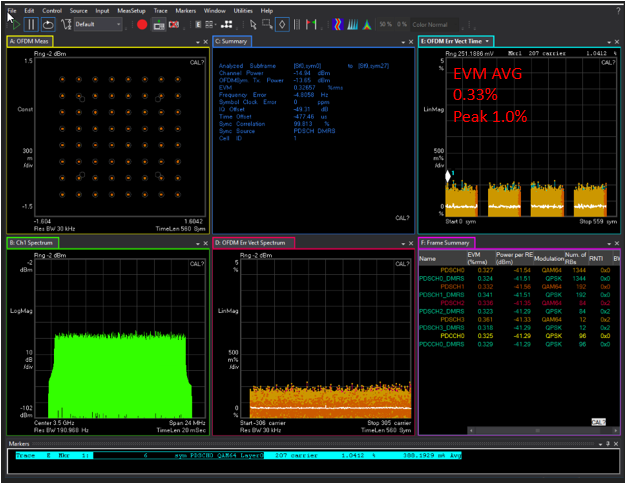Click the Restart measurement icon
Viewport: 625px width, 483px height.
(47, 23)
